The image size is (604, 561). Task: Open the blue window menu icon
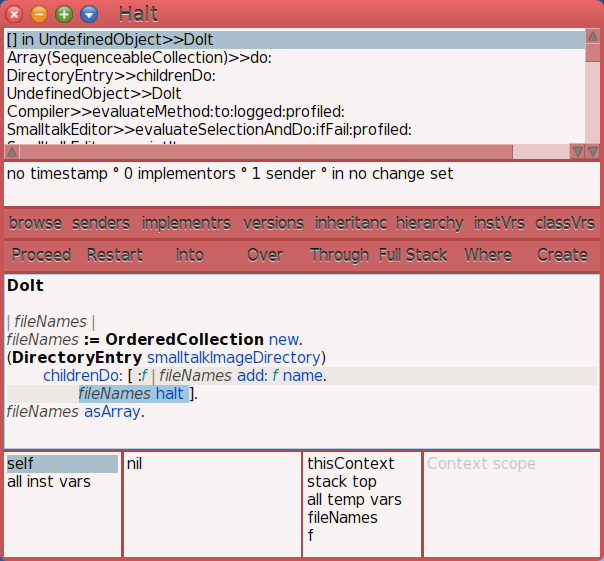click(x=89, y=14)
